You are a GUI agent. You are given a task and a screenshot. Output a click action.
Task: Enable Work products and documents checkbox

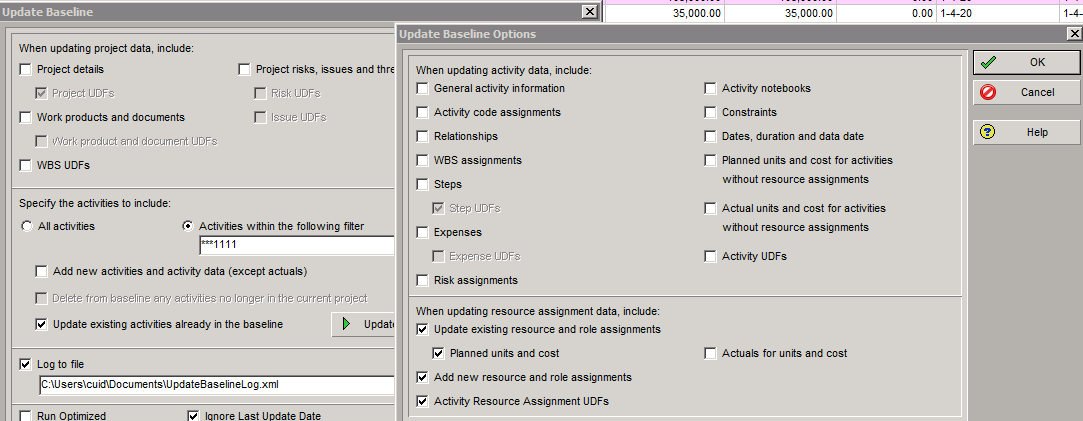point(26,117)
